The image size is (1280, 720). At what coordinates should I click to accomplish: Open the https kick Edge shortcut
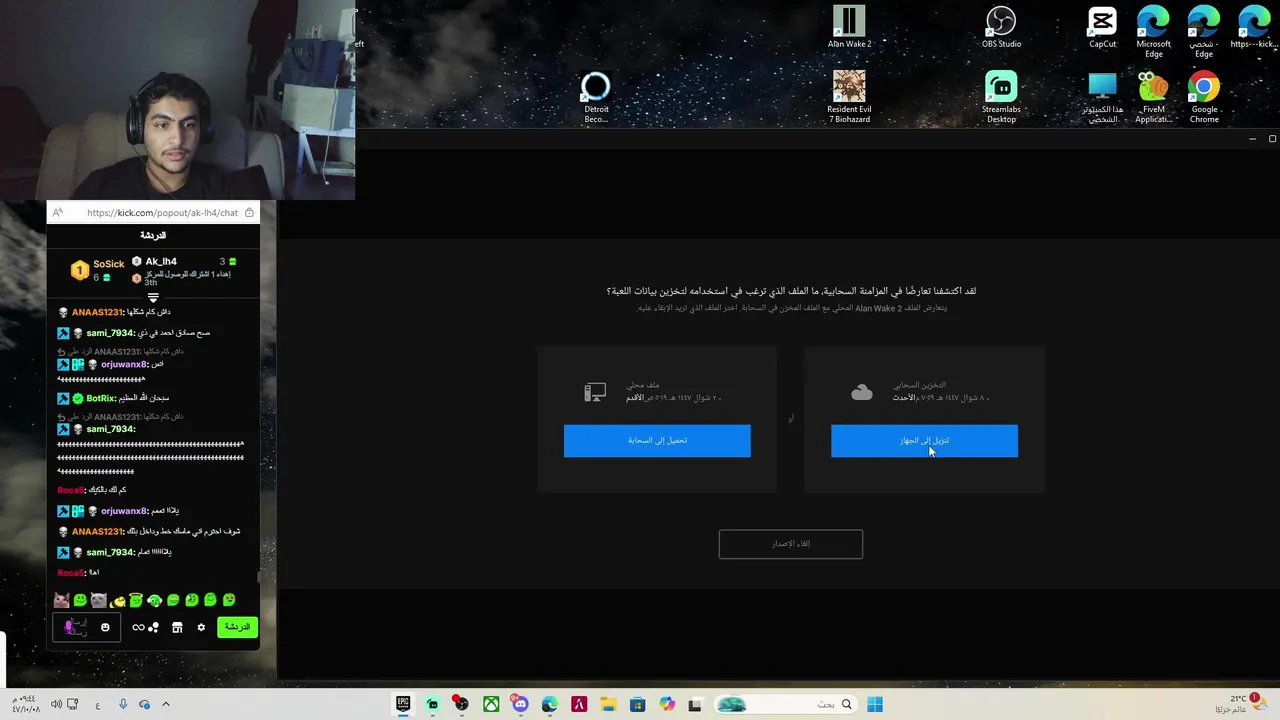pyautogui.click(x=1254, y=27)
